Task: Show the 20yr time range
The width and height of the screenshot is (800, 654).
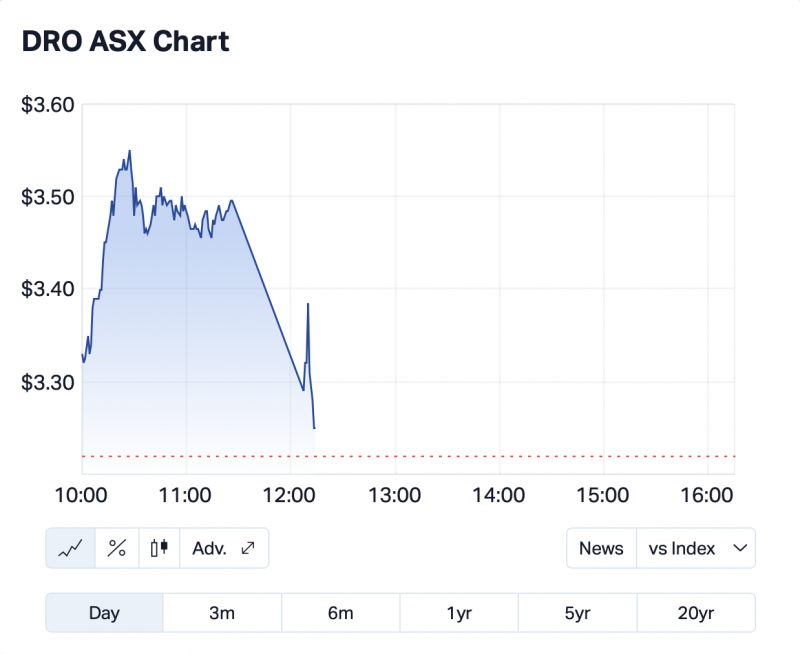Action: [x=696, y=613]
